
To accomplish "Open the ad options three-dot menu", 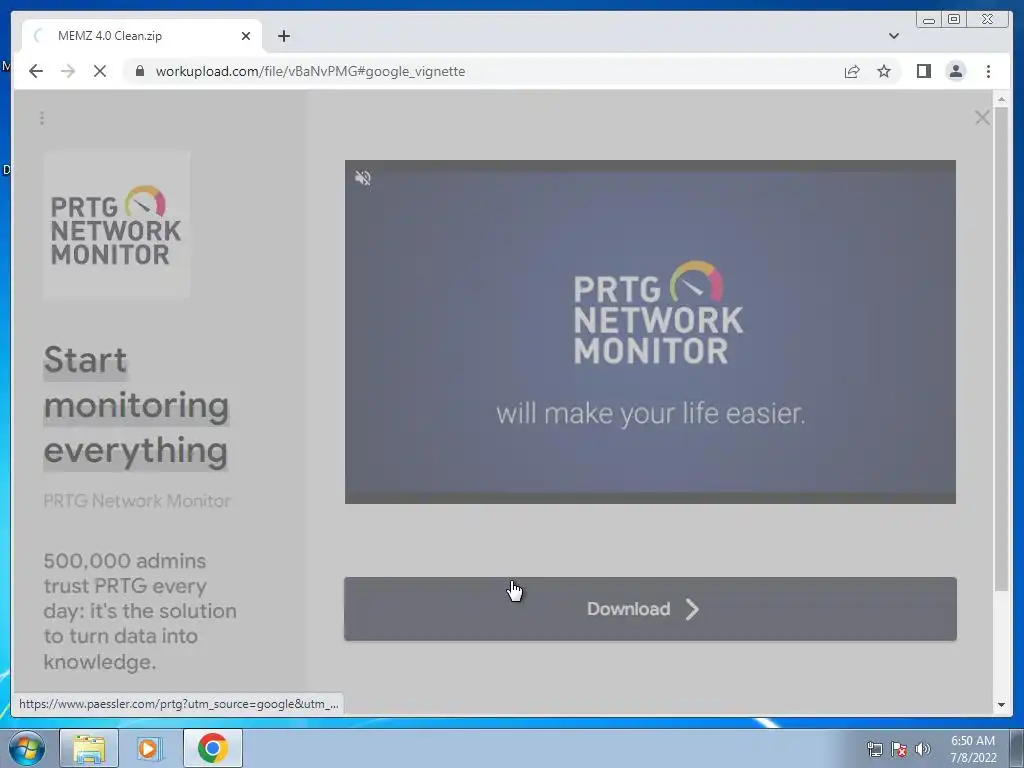I will (42, 118).
